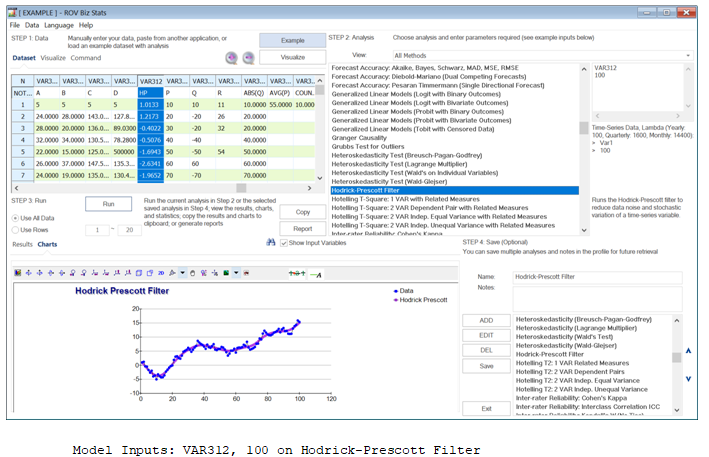Click the Exit button
The width and height of the screenshot is (709, 457).
[x=486, y=409]
